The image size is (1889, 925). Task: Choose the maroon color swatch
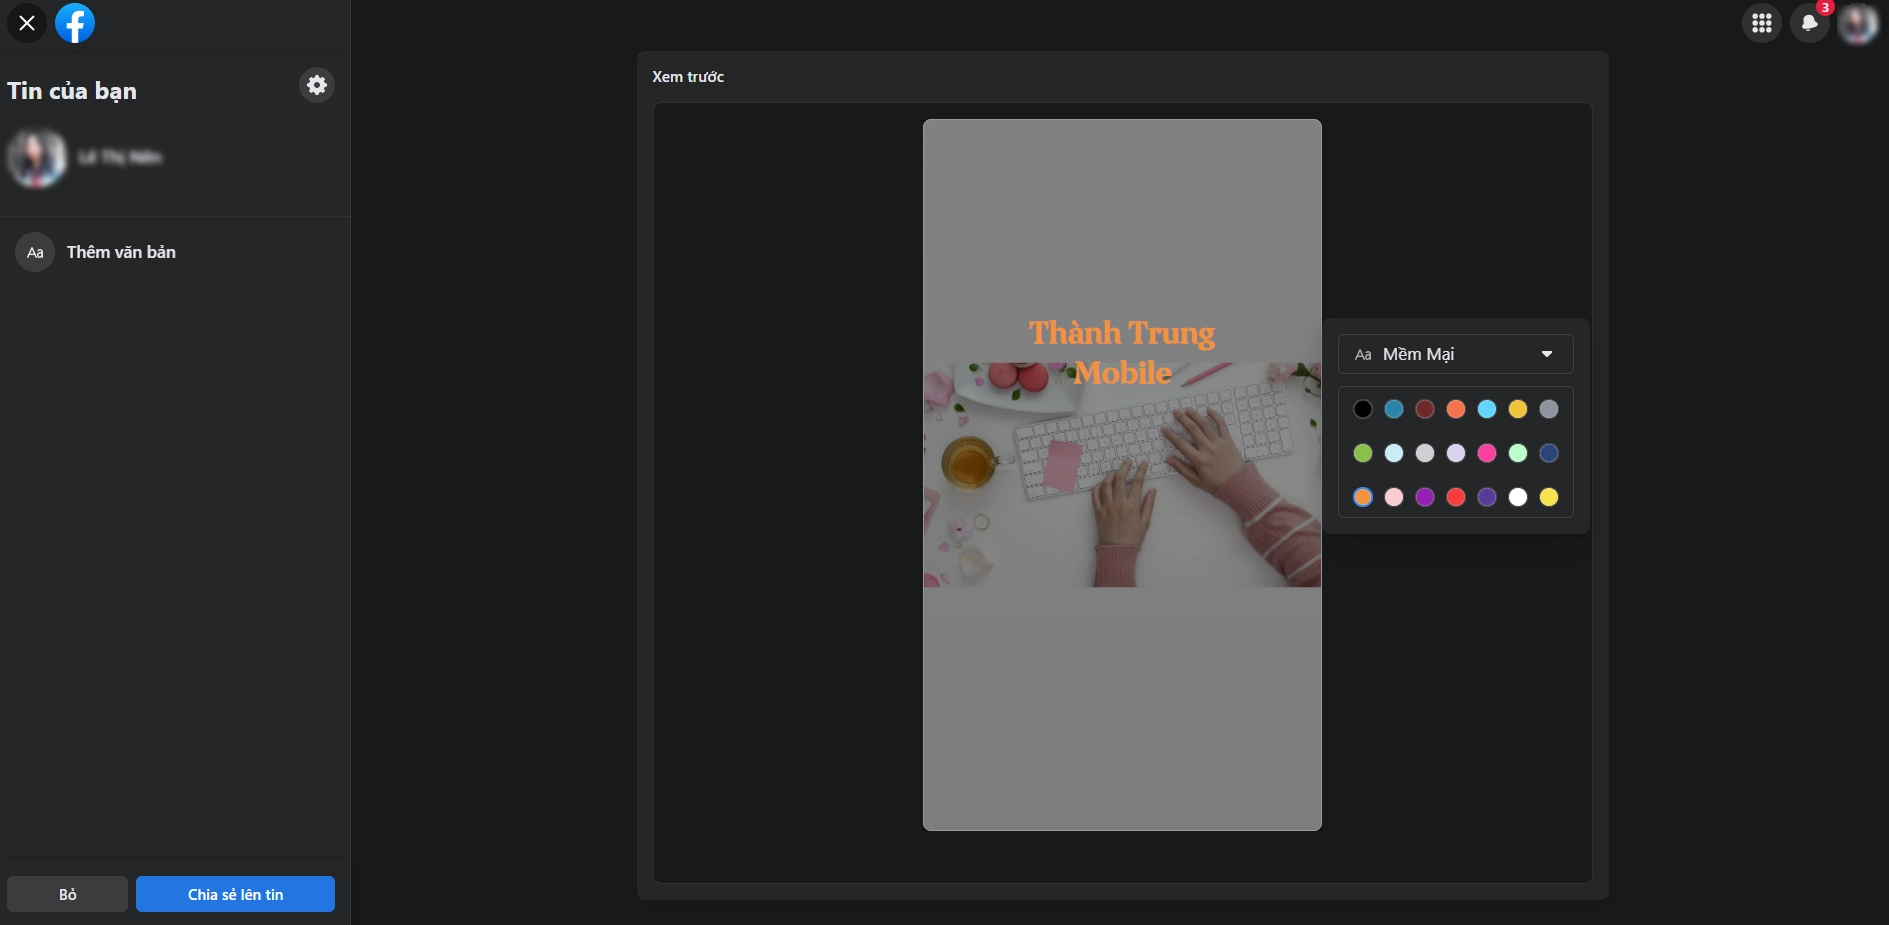pos(1425,409)
